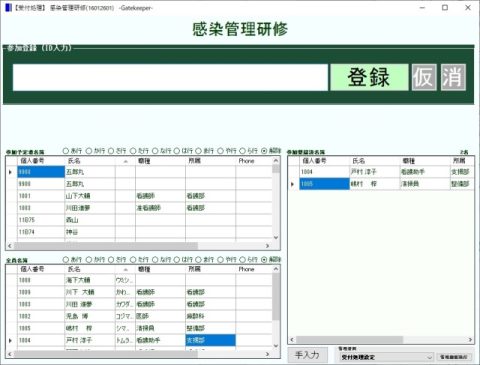The width and height of the screenshot is (480, 365).
Task: Select さ行 filter for the scheduled participants list
Action: click(x=111, y=151)
